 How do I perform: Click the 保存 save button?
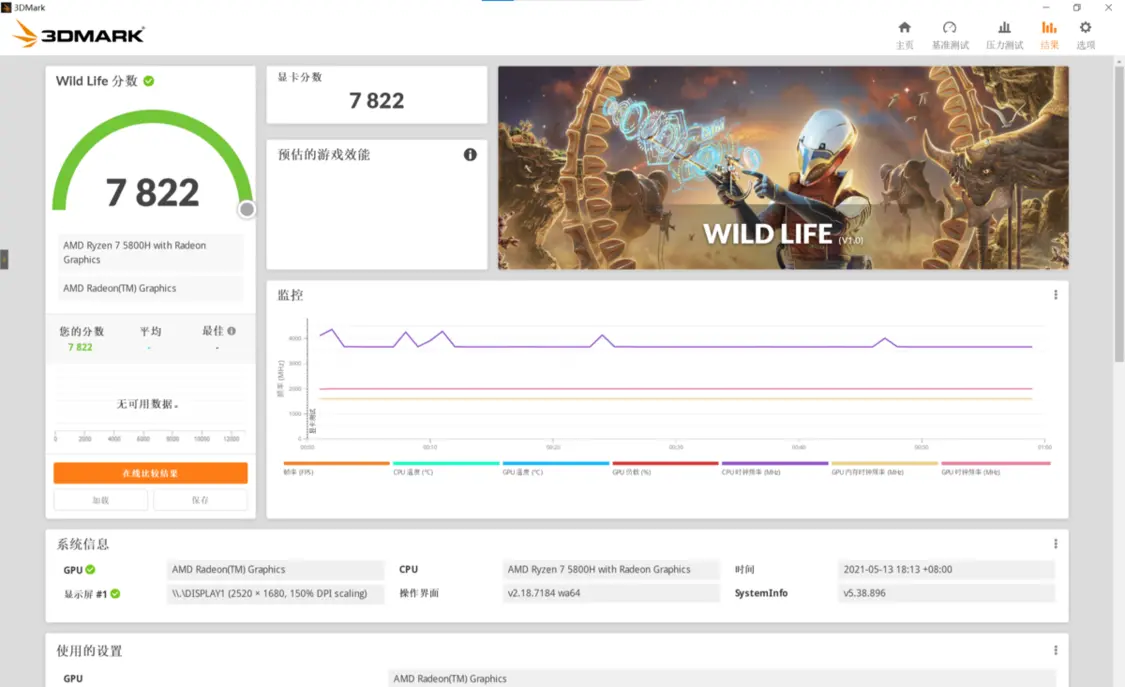[x=200, y=500]
